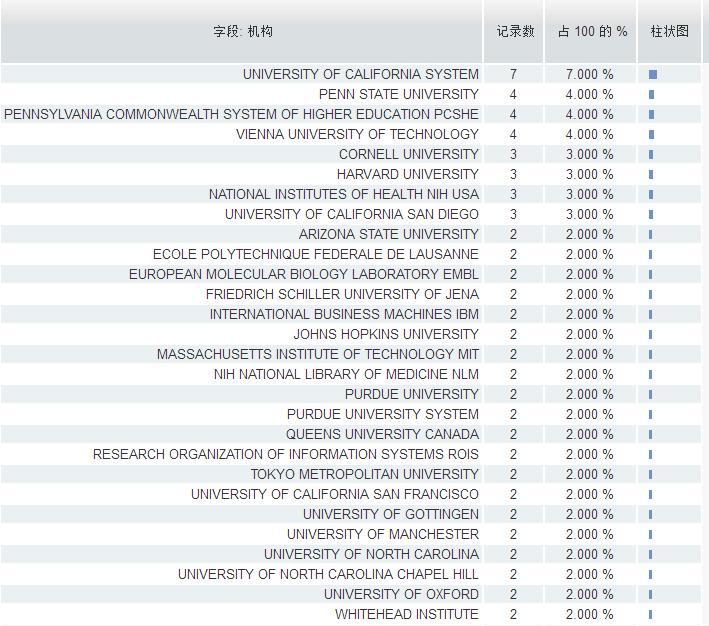Open WHITEHEAD INSTITUTE entry
Screen dimensions: 709x626
pos(406,614)
